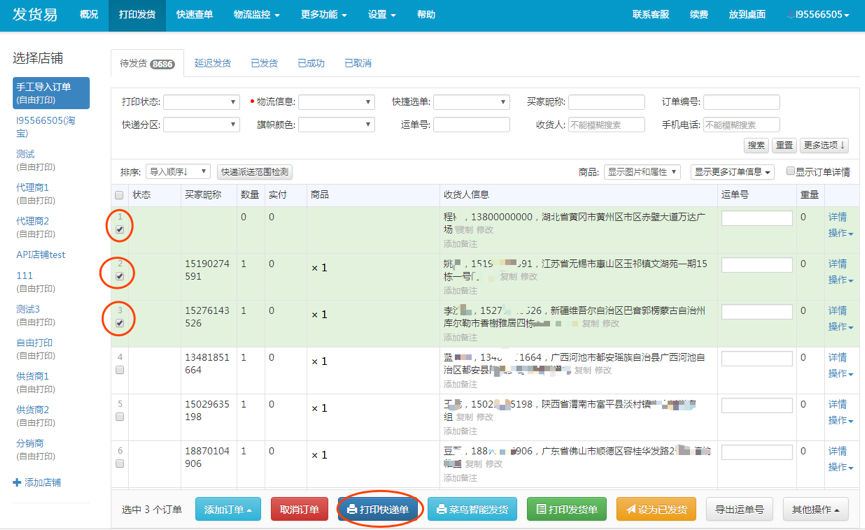The image size is (865, 530).
Task: Open the 快递分区 dropdown
Action: [201, 125]
